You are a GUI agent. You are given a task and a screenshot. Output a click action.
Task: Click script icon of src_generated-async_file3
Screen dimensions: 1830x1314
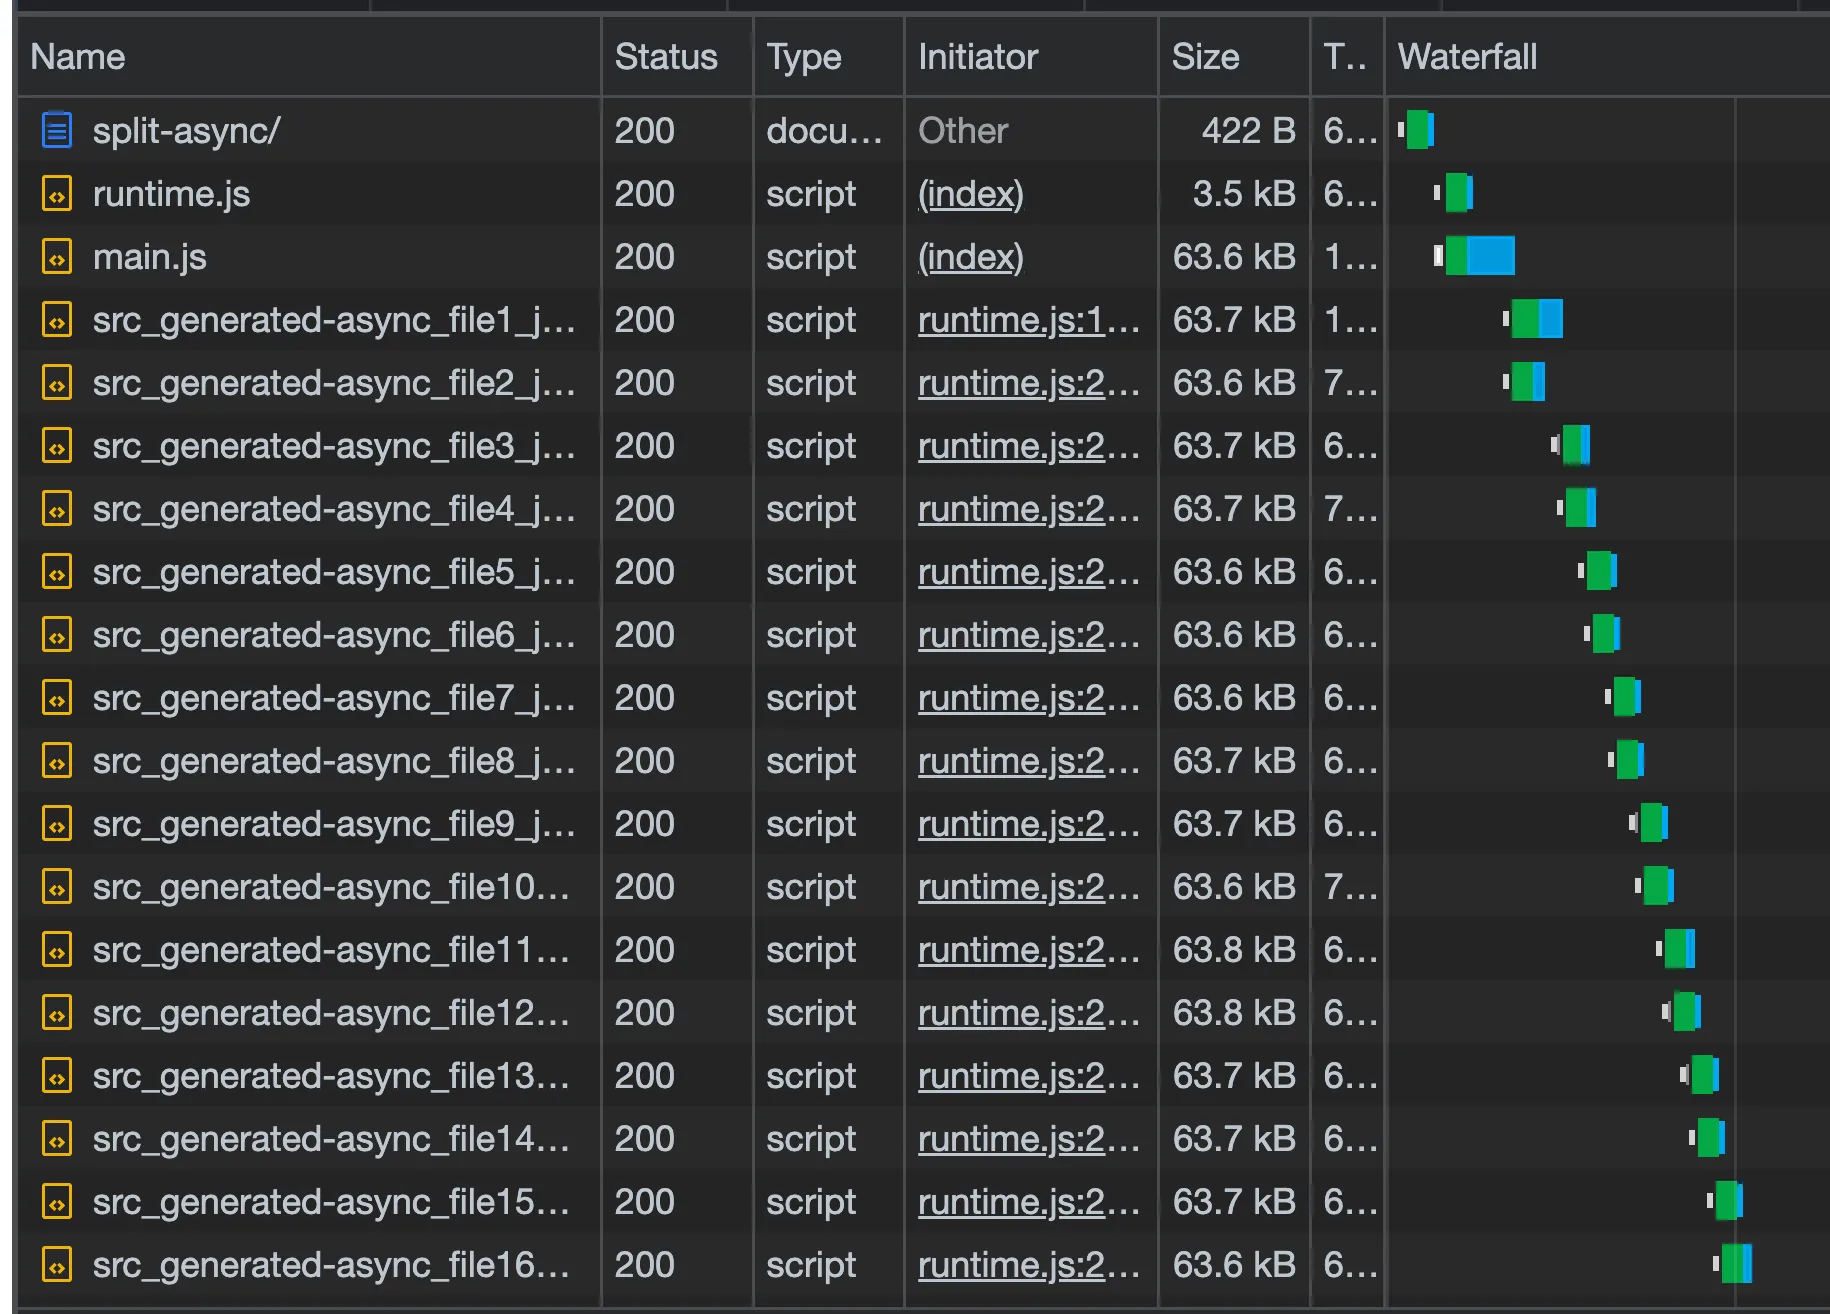point(57,446)
